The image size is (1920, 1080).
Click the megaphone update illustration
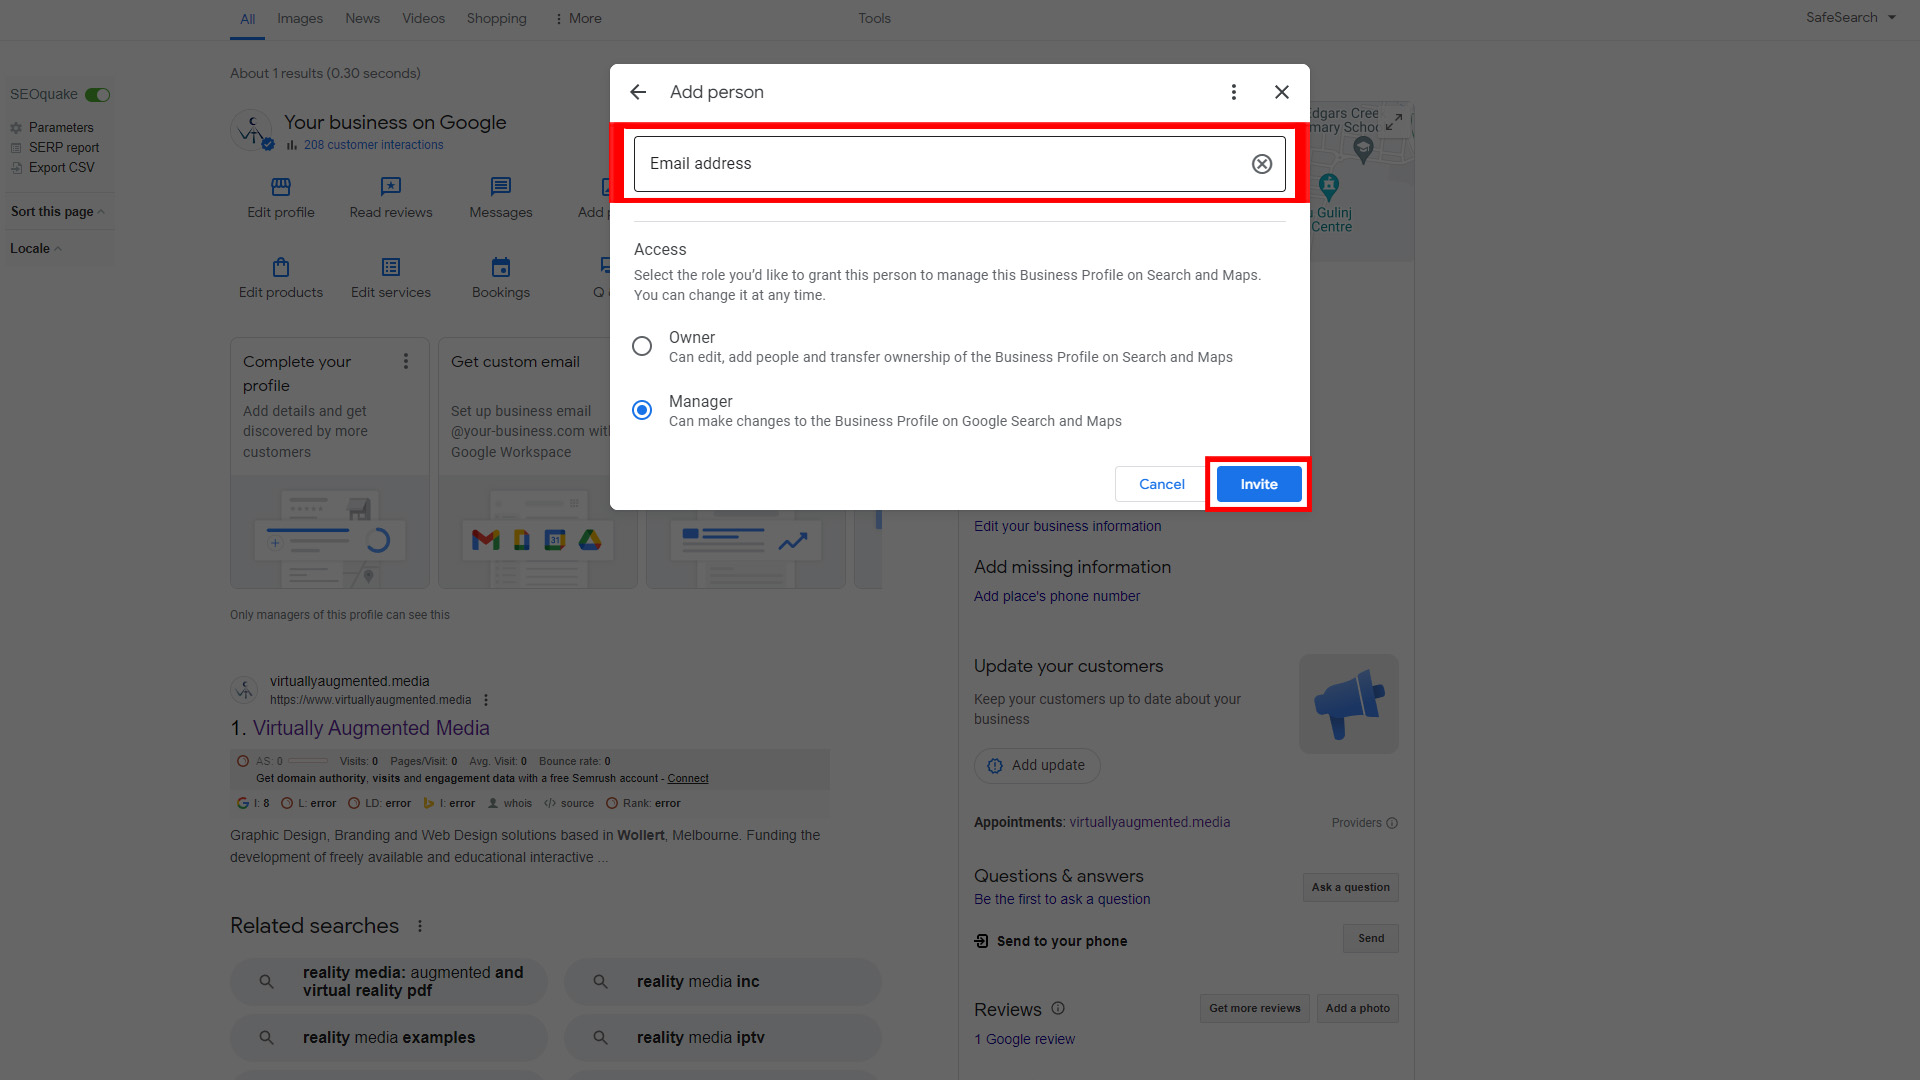tap(1348, 704)
